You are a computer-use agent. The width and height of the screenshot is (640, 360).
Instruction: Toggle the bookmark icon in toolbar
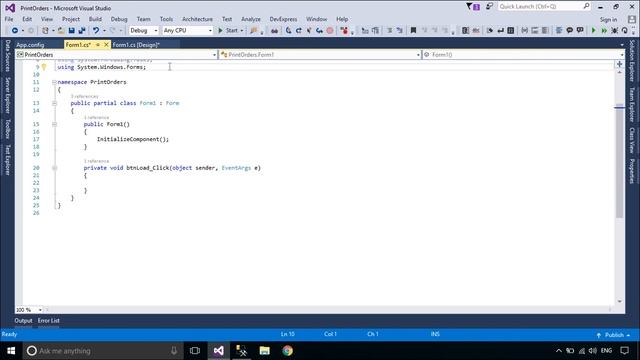tap(413, 31)
